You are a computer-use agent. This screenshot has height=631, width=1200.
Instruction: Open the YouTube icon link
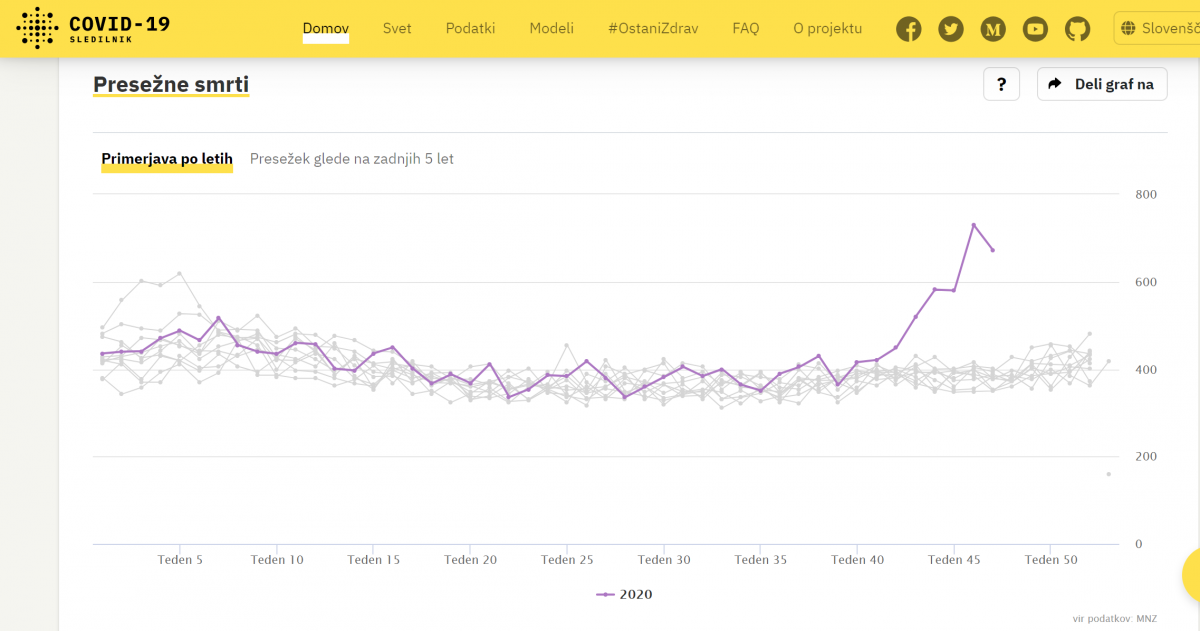1035,29
